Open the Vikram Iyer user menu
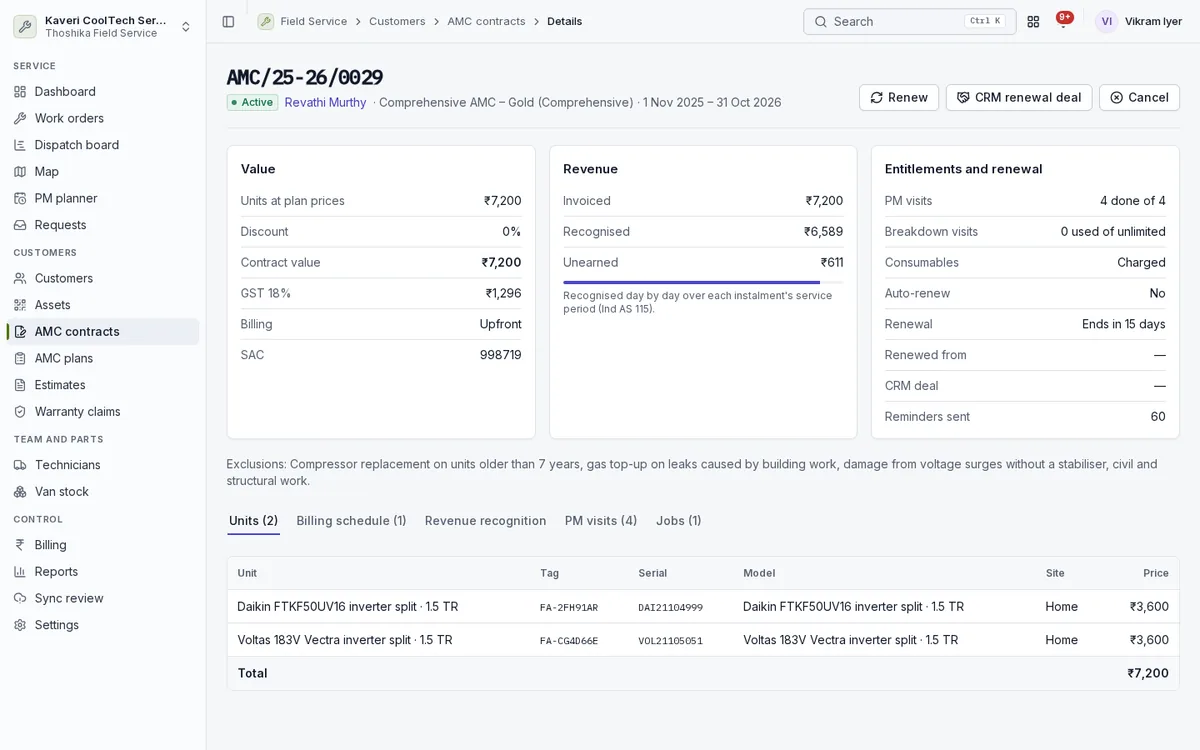The height and width of the screenshot is (750, 1200). point(1139,21)
